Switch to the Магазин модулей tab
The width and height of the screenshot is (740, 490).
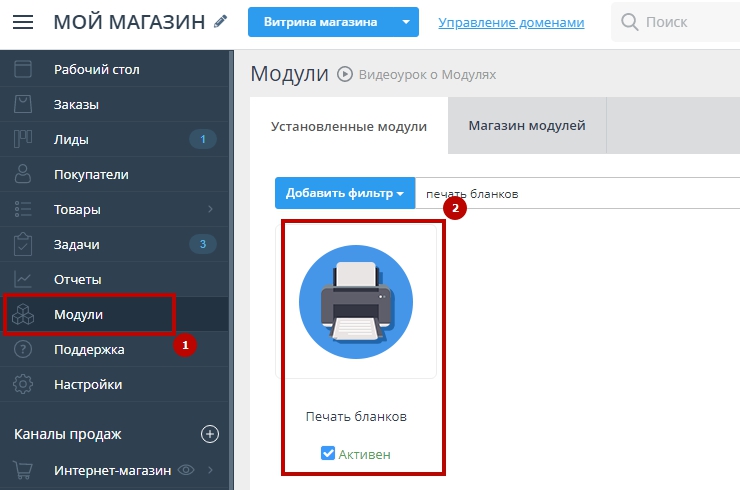tap(526, 126)
